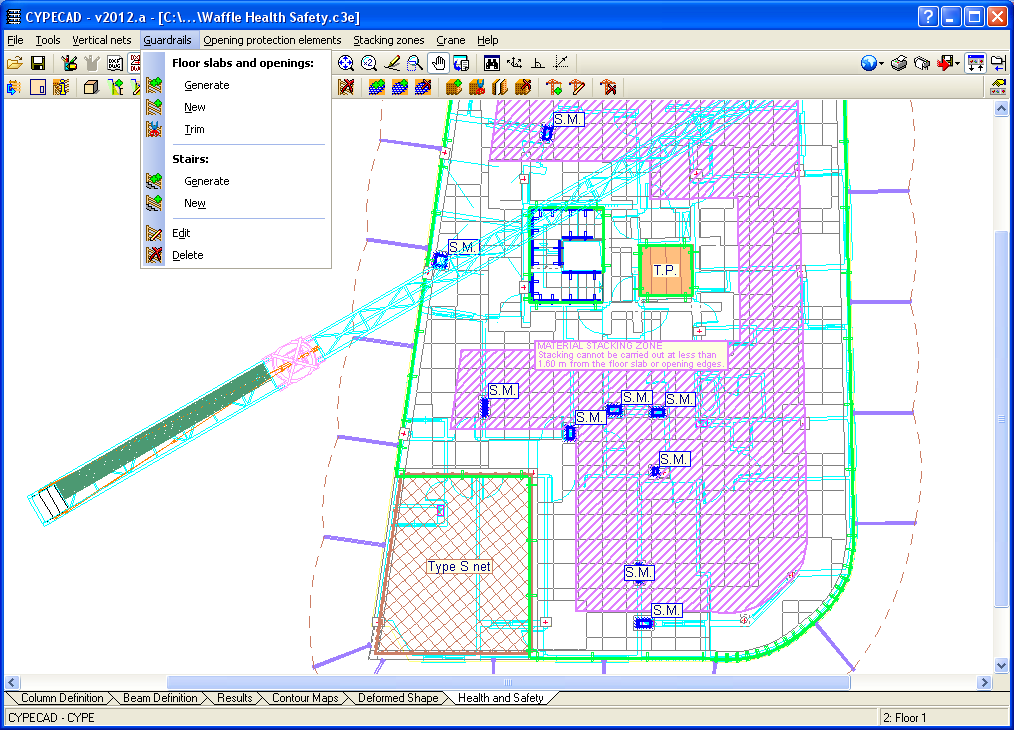This screenshot has width=1014, height=730.
Task: Expand the export red-arrow dropdown
Action: tap(957, 64)
